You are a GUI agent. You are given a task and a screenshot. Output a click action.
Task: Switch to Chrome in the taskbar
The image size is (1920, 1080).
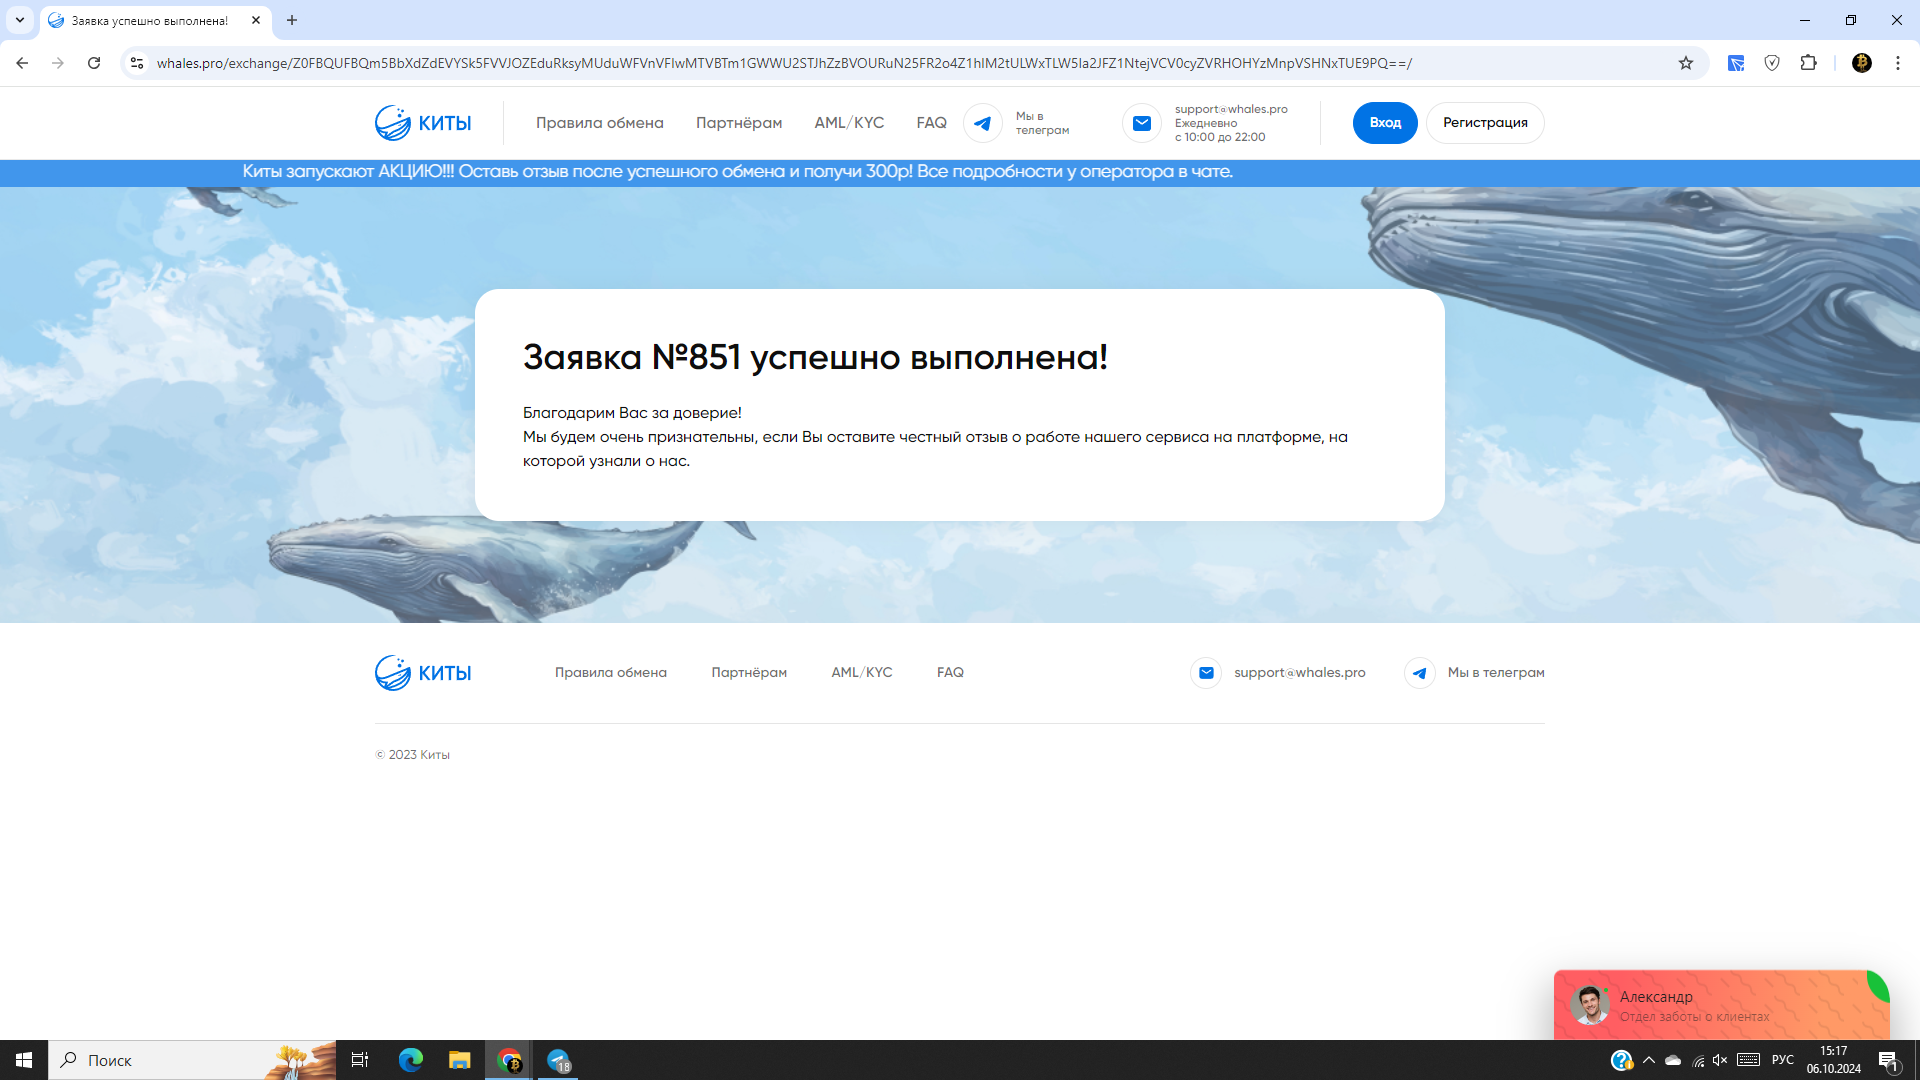[x=509, y=1060]
